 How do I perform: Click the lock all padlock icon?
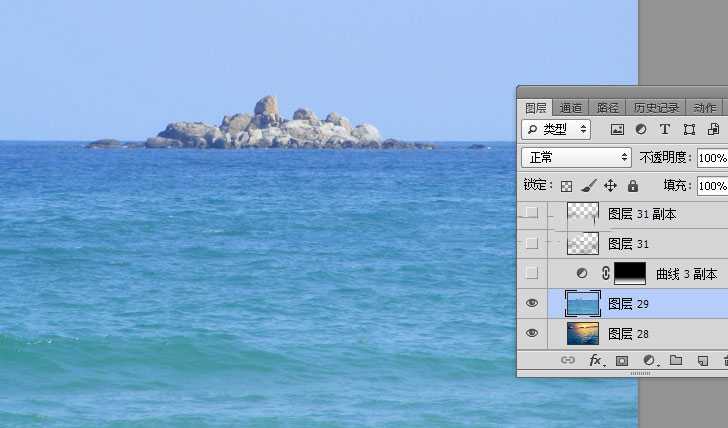(x=632, y=186)
